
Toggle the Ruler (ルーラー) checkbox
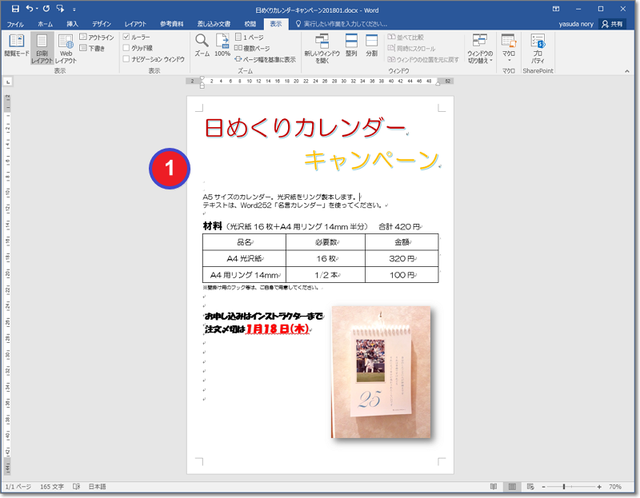click(126, 36)
